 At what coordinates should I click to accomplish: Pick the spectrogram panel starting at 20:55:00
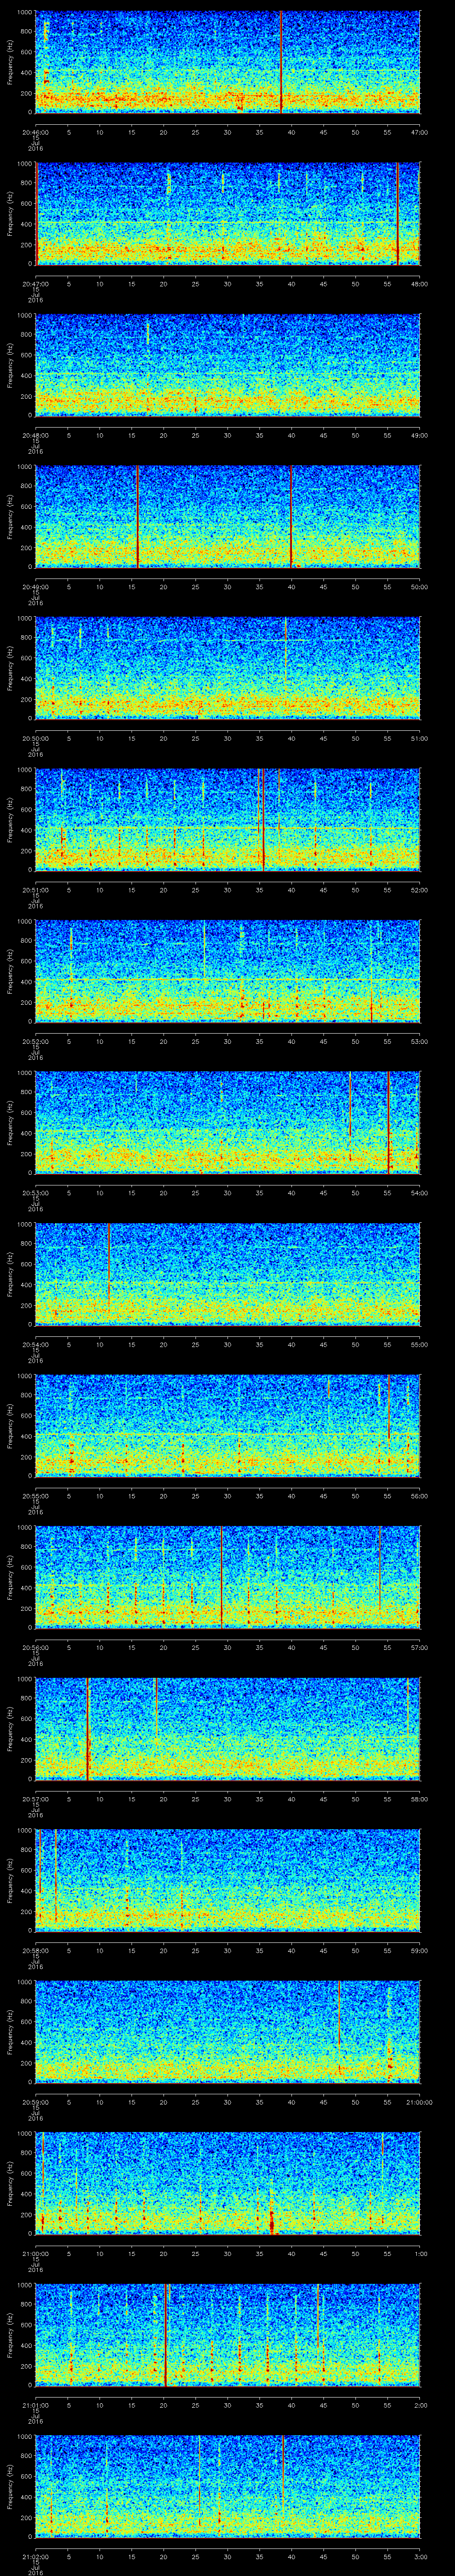click(x=228, y=1426)
